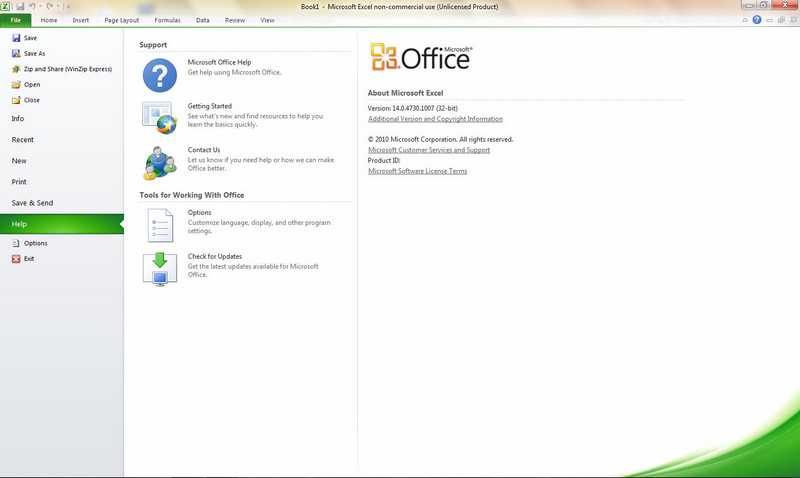Click the Microsoft Office logo

(x=421, y=57)
